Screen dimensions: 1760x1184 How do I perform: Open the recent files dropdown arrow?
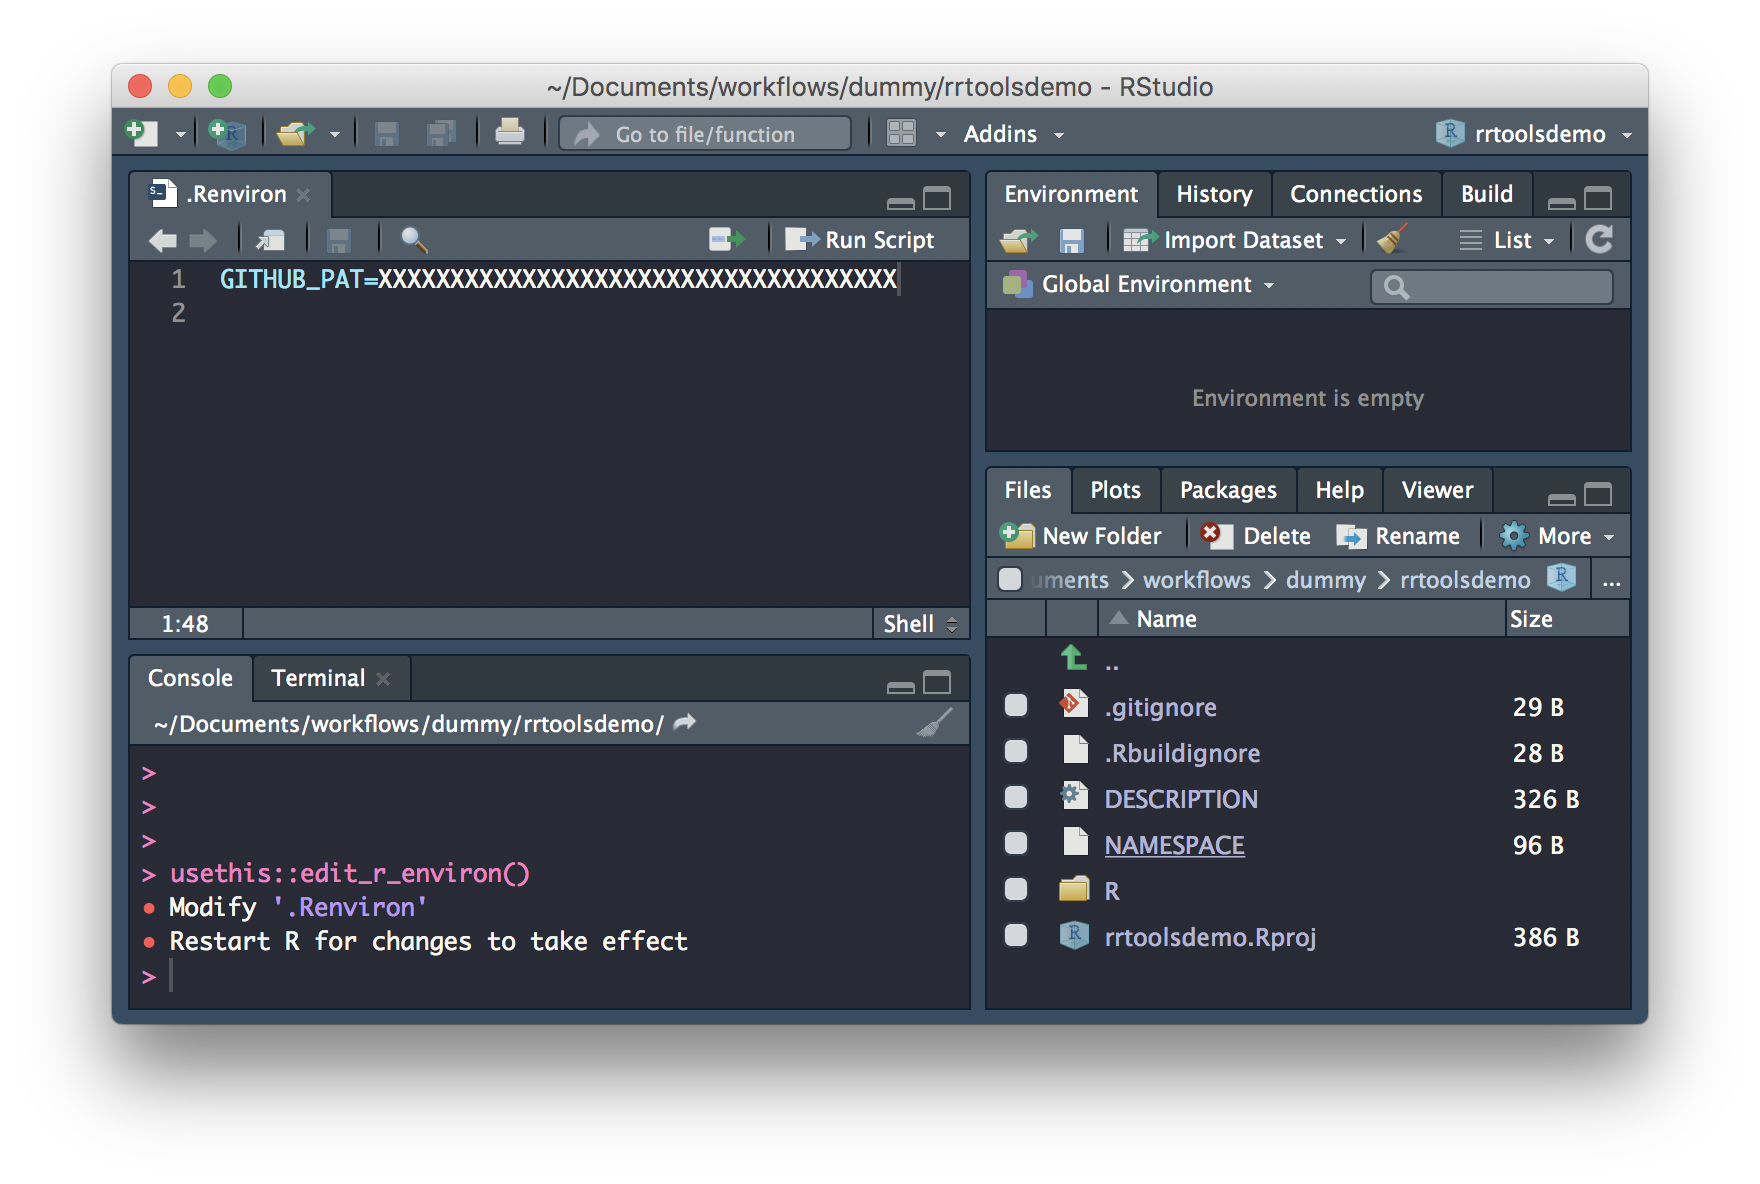pyautogui.click(x=334, y=134)
